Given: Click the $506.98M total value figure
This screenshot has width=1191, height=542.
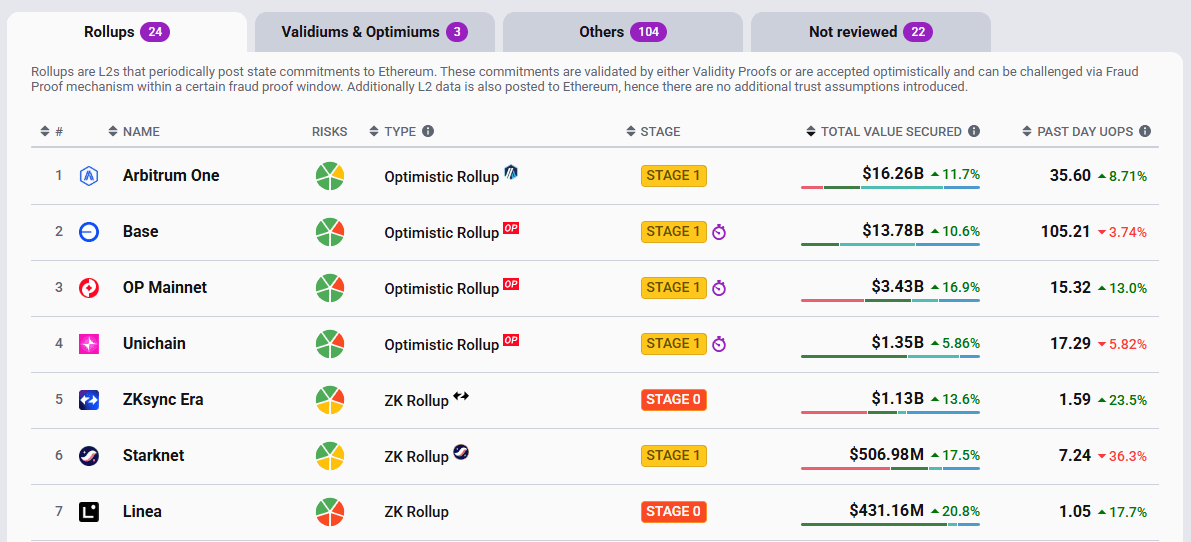Looking at the screenshot, I should tap(886, 455).
